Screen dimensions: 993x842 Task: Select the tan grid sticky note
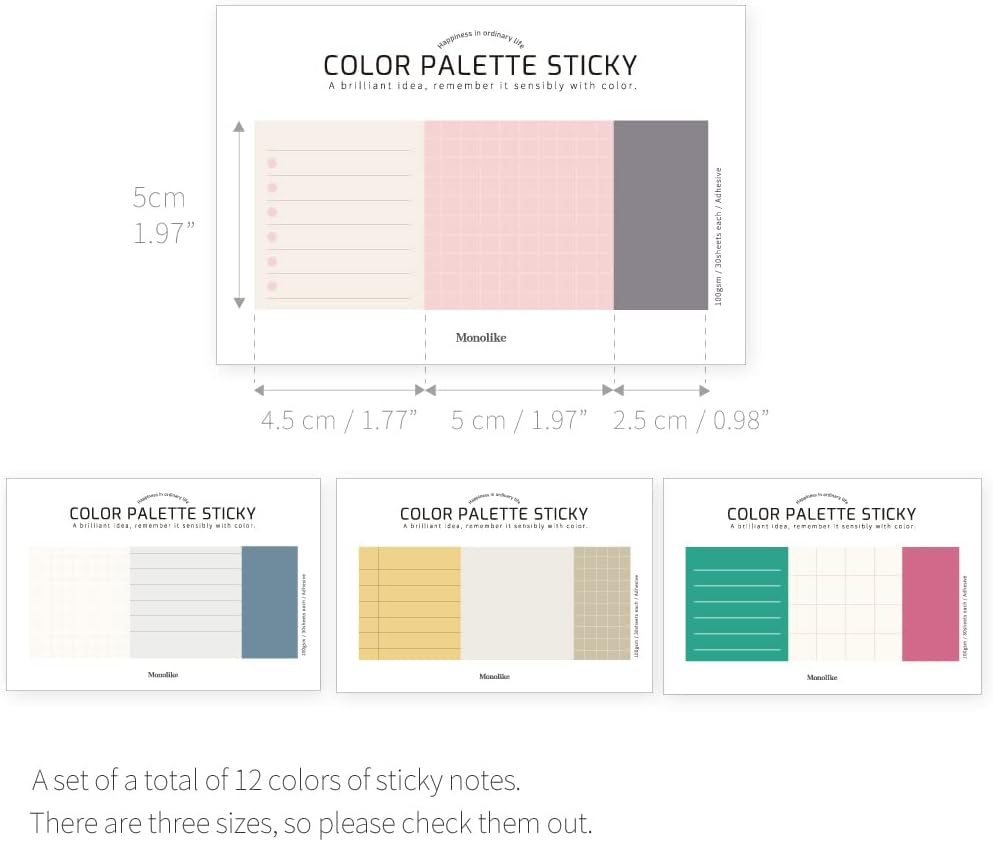(602, 603)
